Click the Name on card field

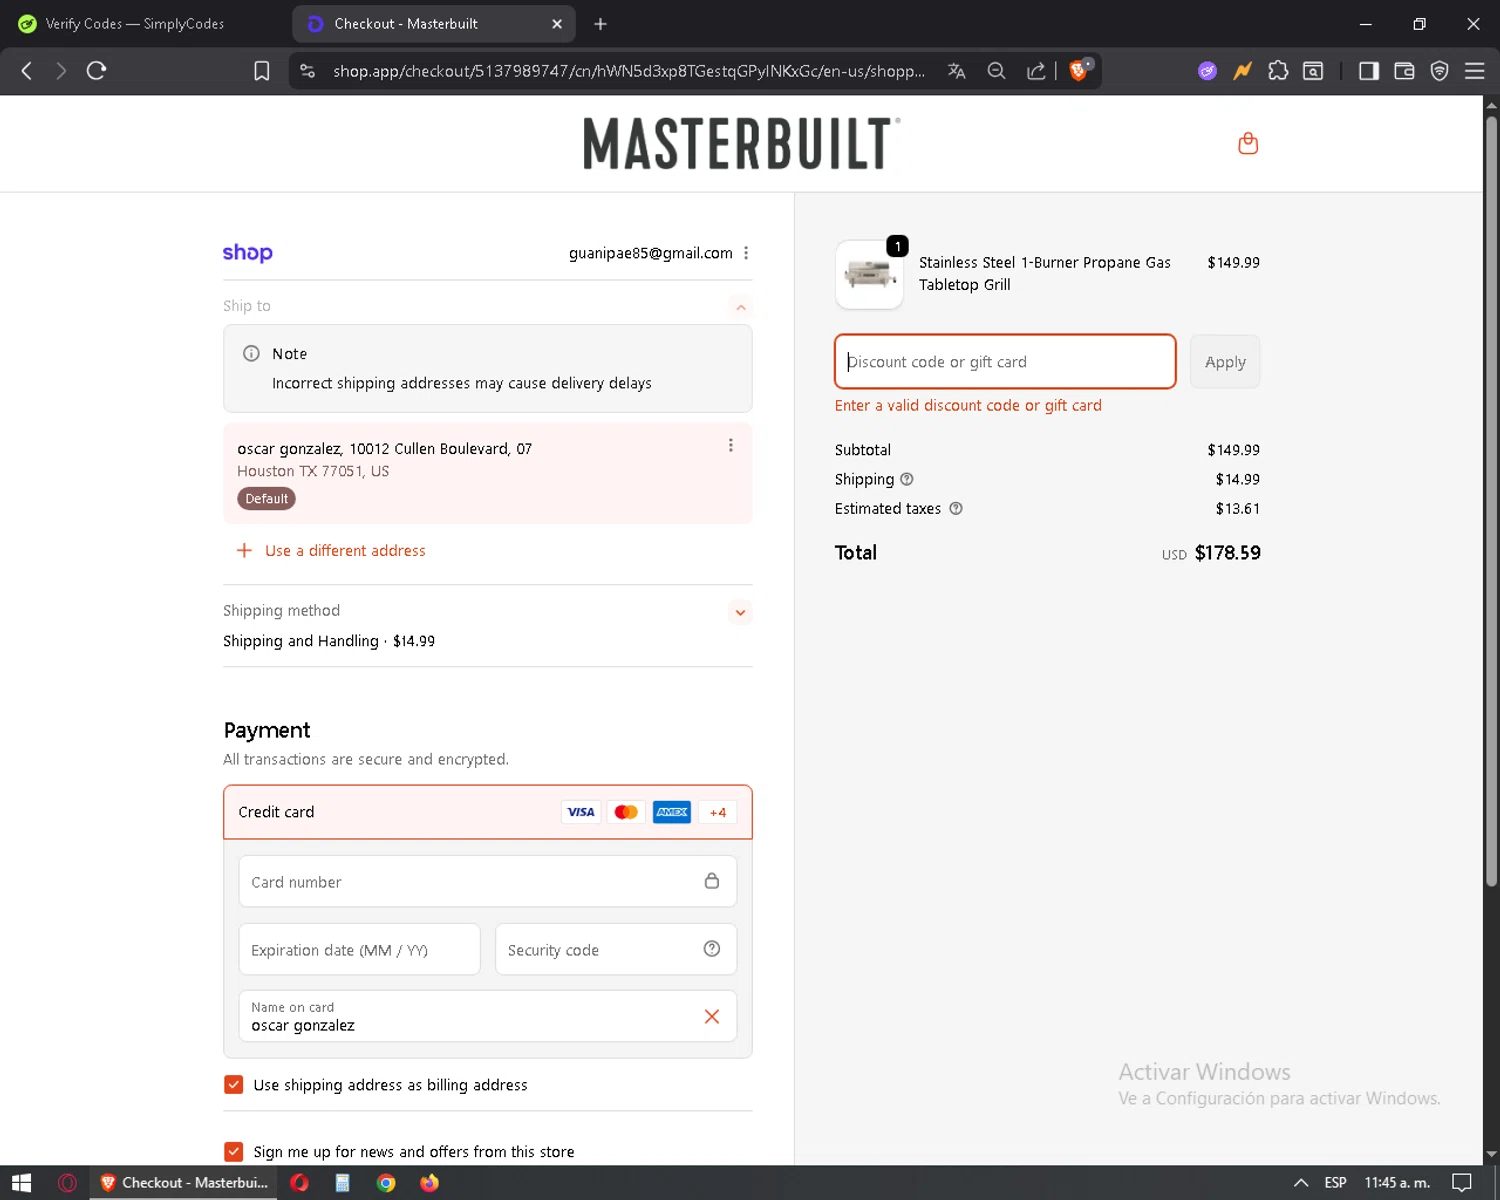[x=488, y=1016]
